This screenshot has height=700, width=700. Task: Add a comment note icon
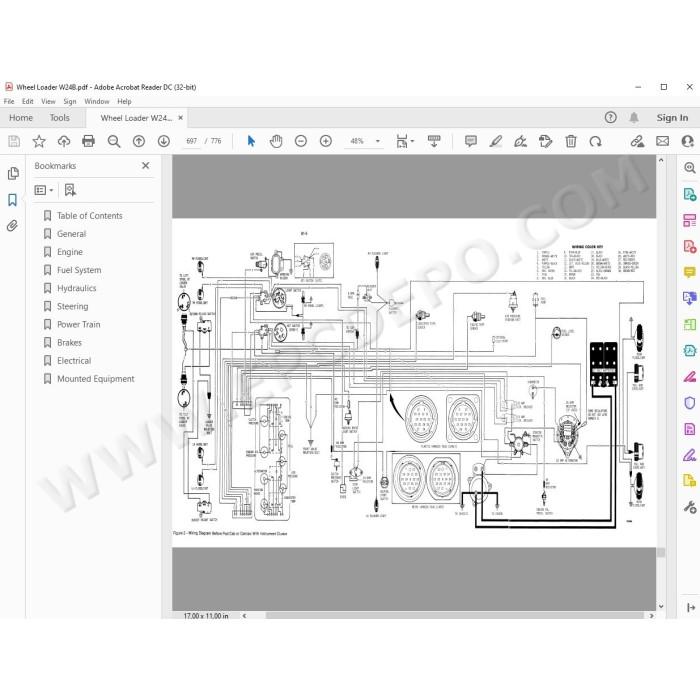click(471, 141)
